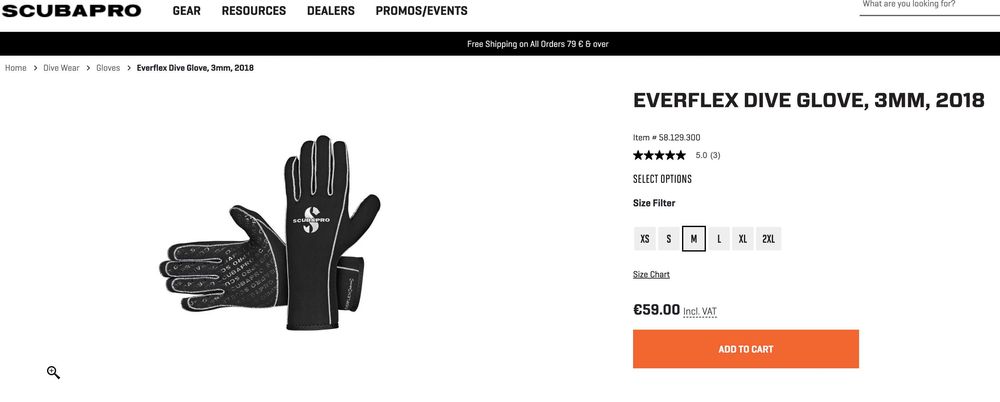Open the Resources menu

[x=254, y=11]
